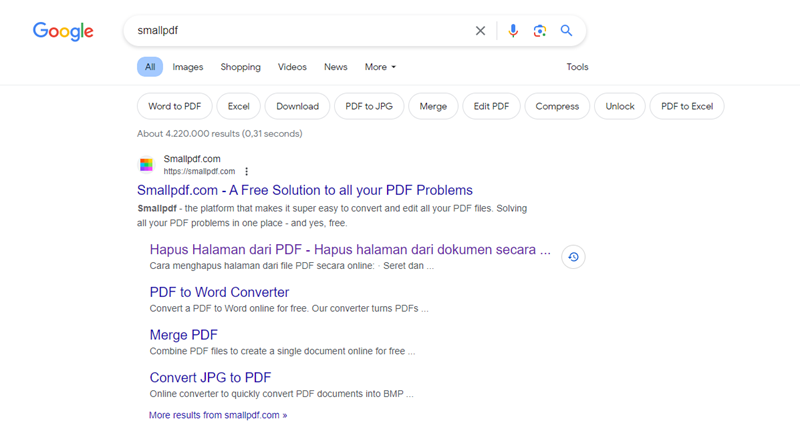The width and height of the screenshot is (800, 439).
Task: Open search Tools
Action: point(577,67)
